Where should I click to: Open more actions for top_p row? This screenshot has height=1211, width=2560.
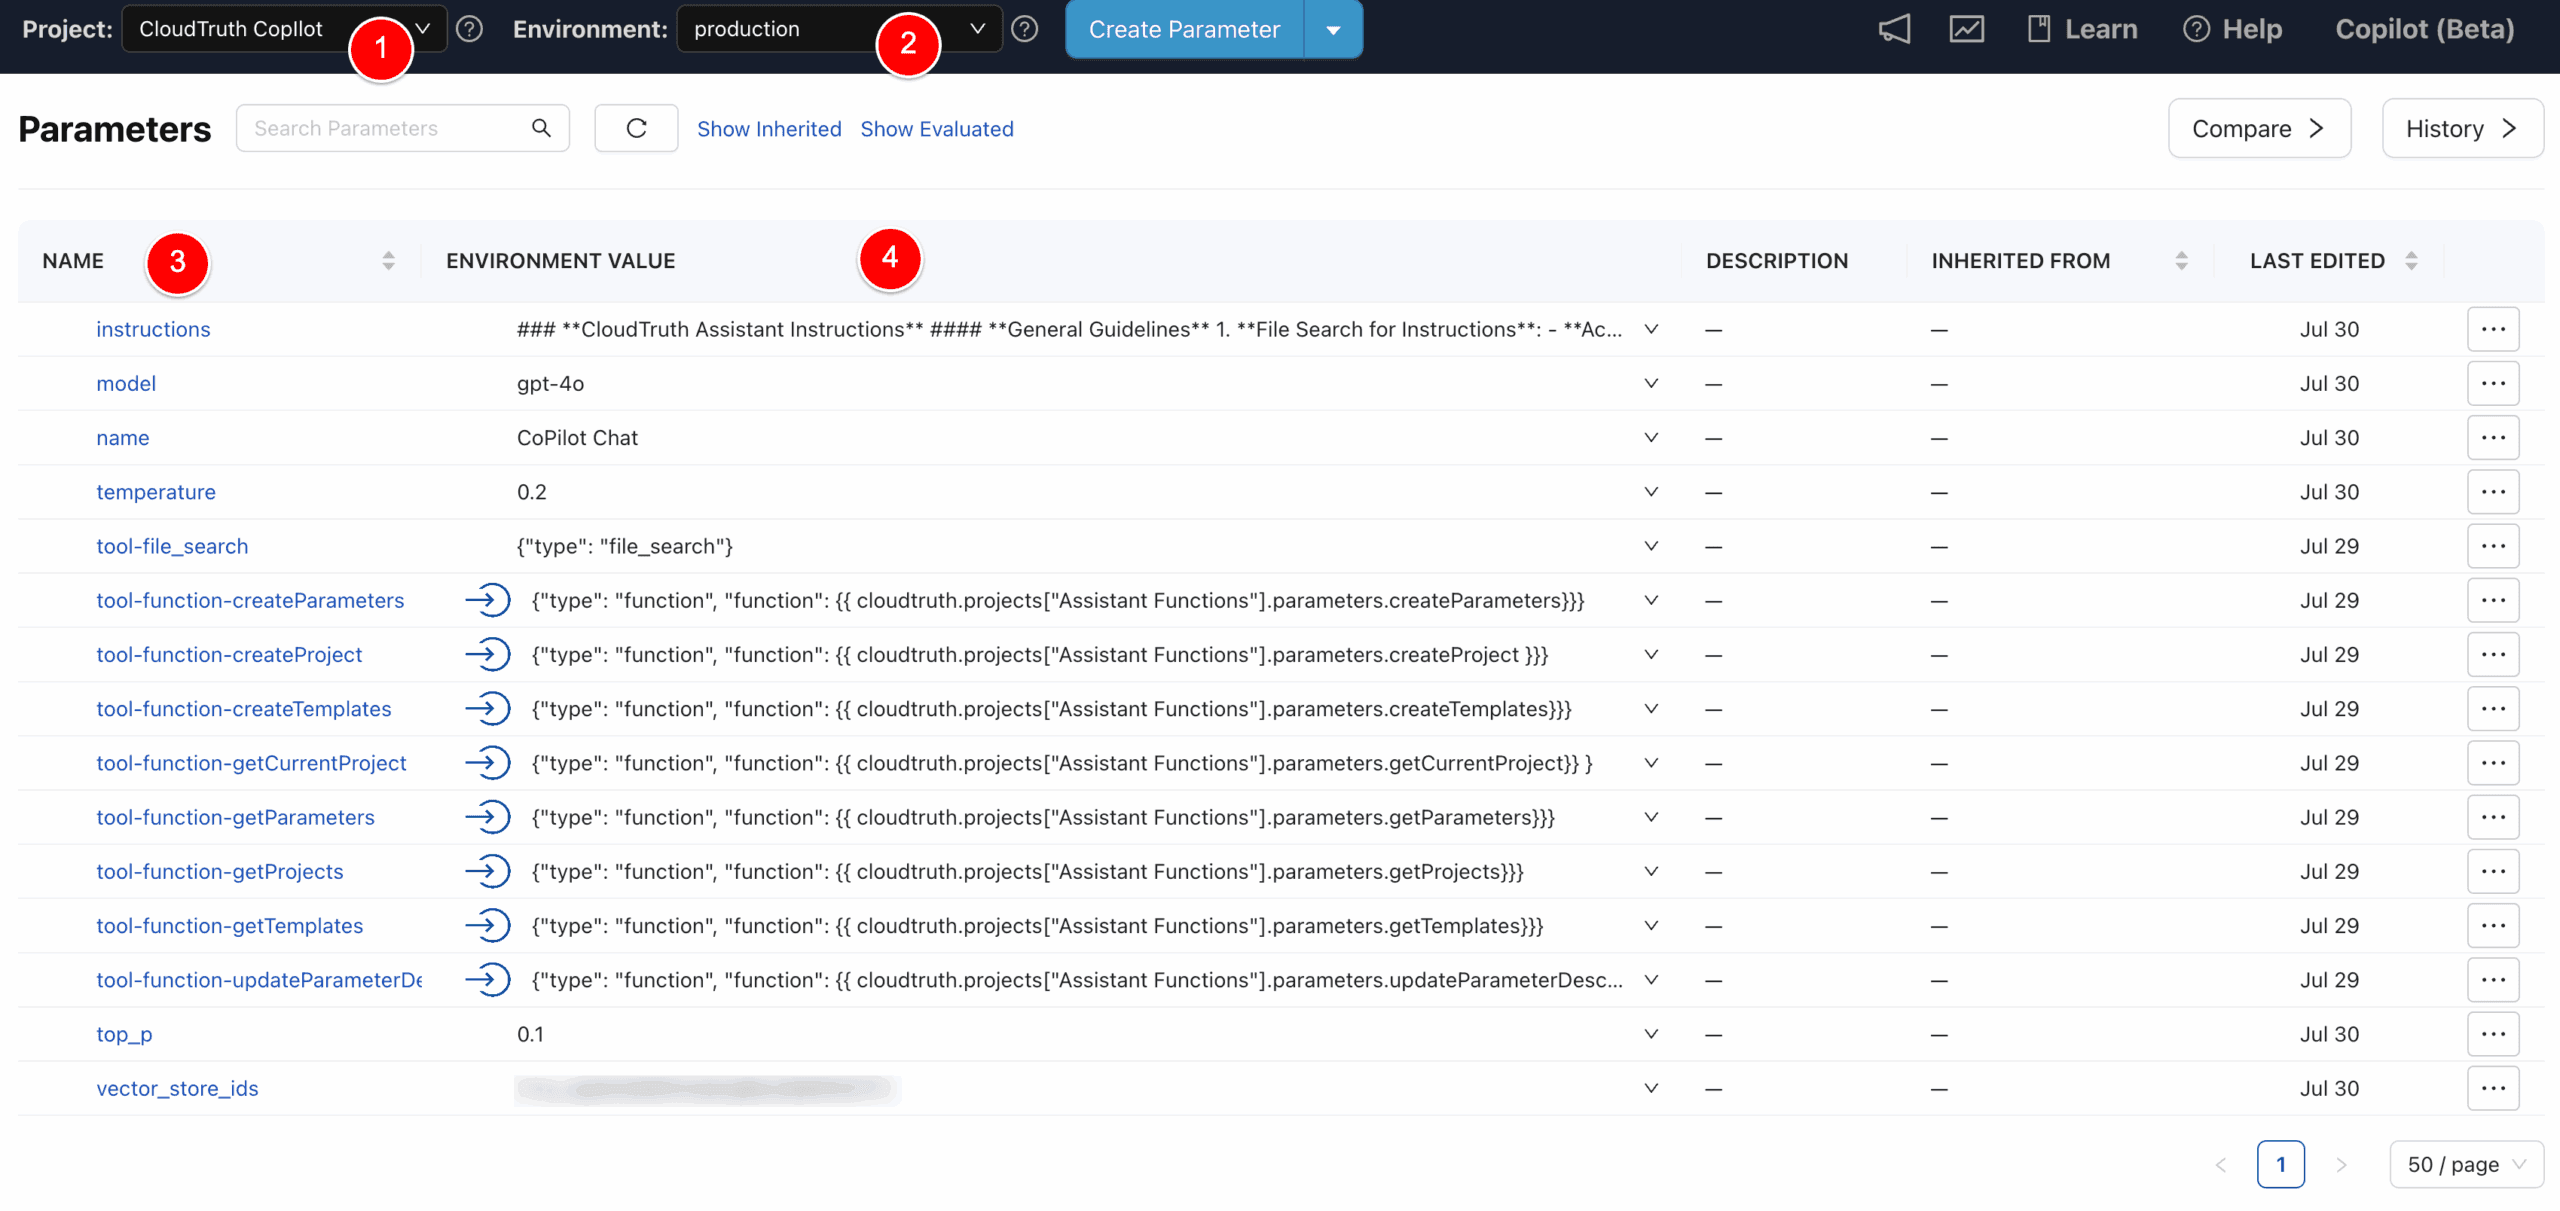click(2493, 1034)
